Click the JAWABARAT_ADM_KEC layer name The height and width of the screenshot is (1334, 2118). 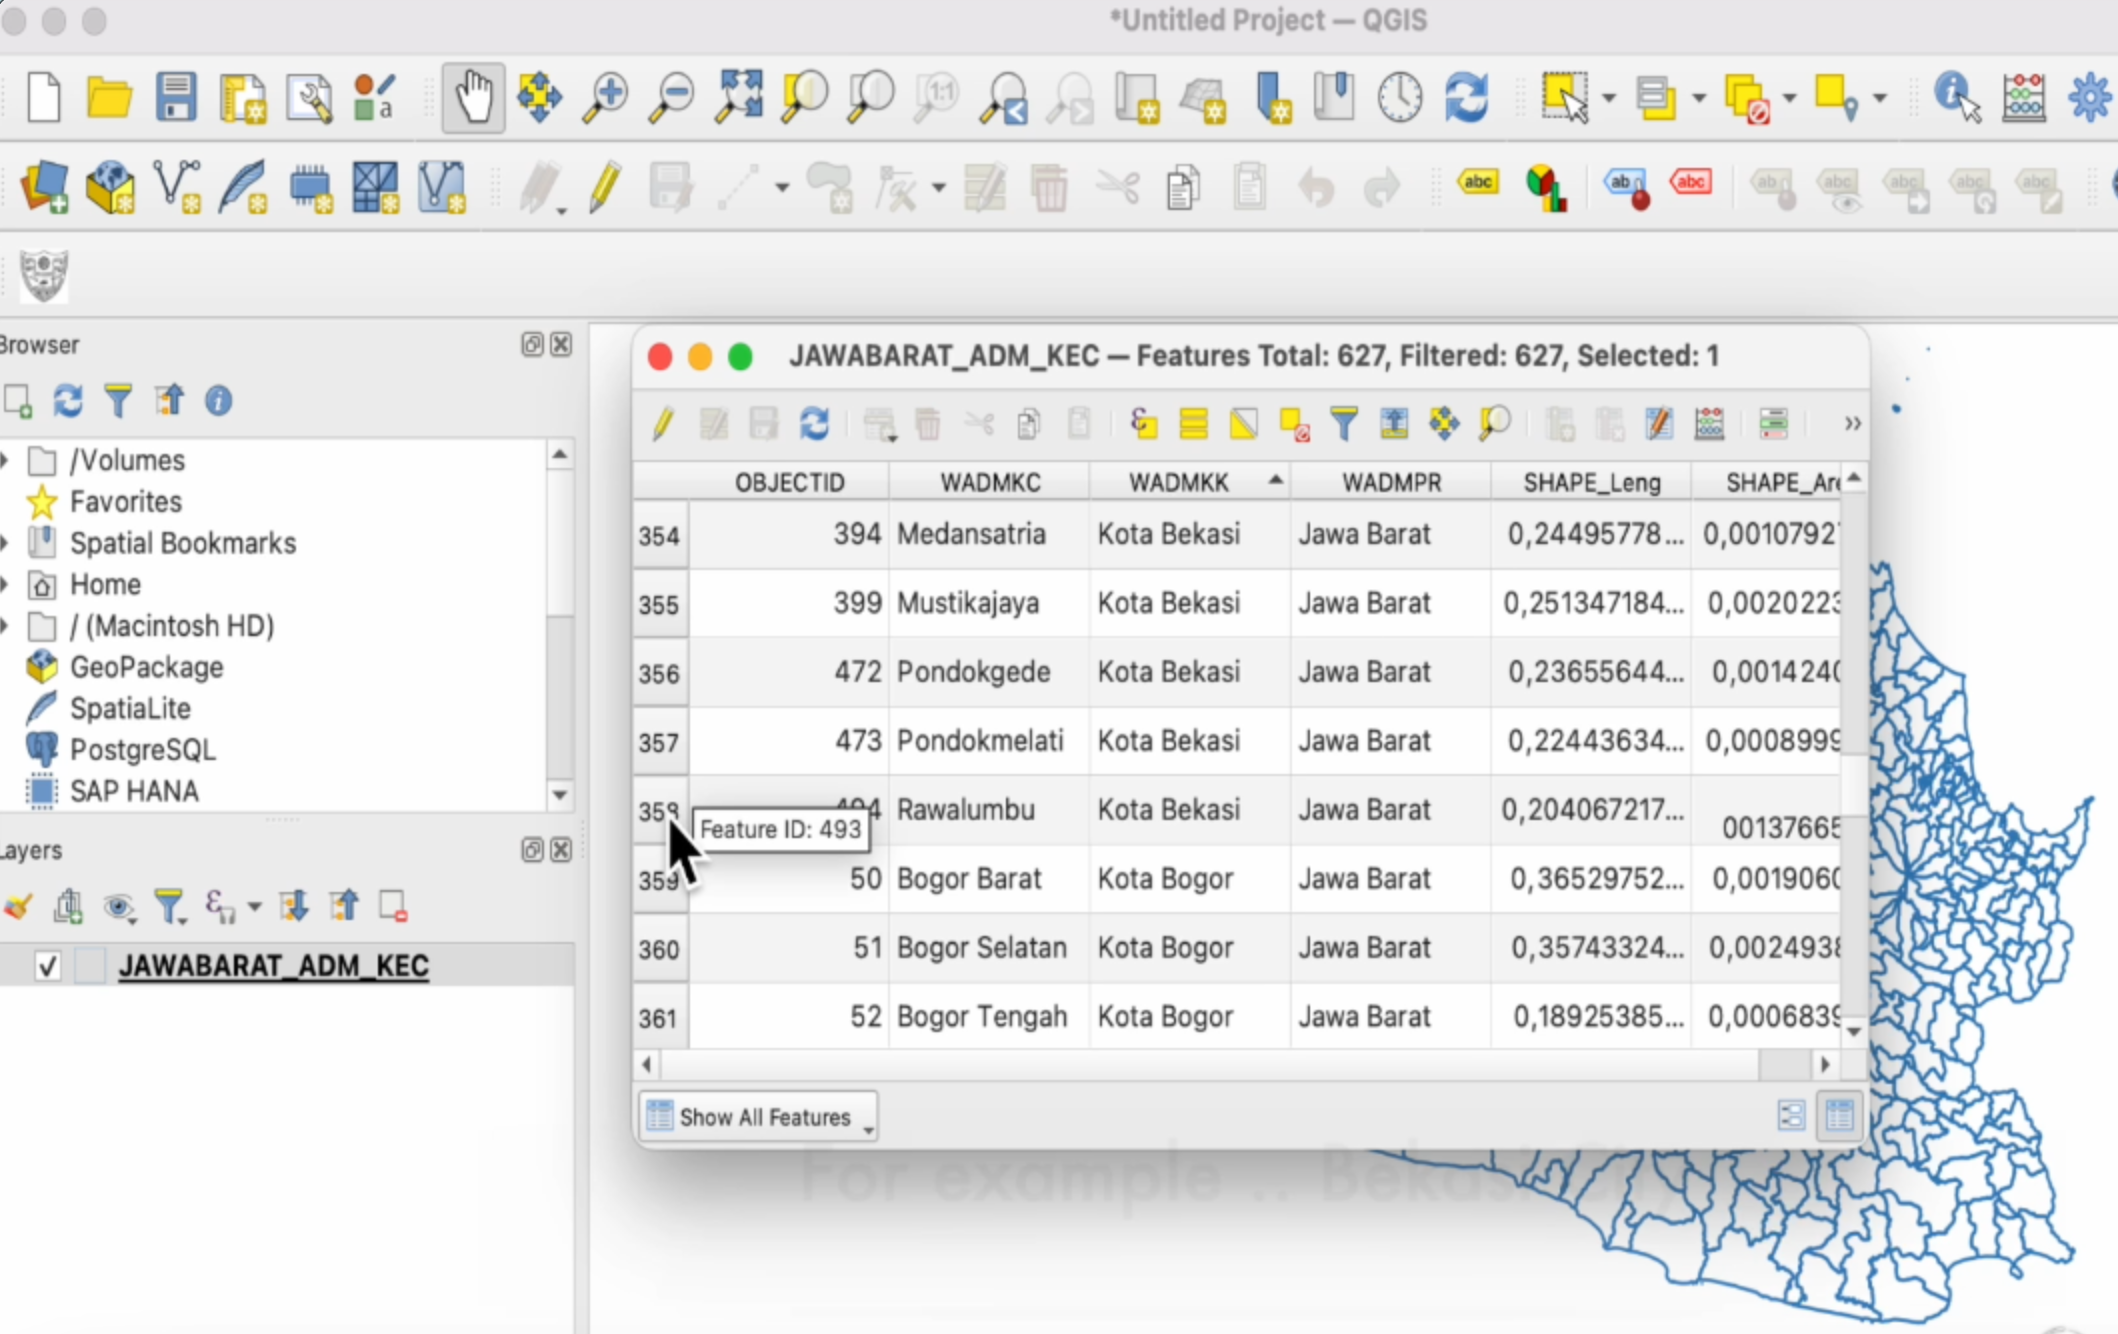pos(273,966)
